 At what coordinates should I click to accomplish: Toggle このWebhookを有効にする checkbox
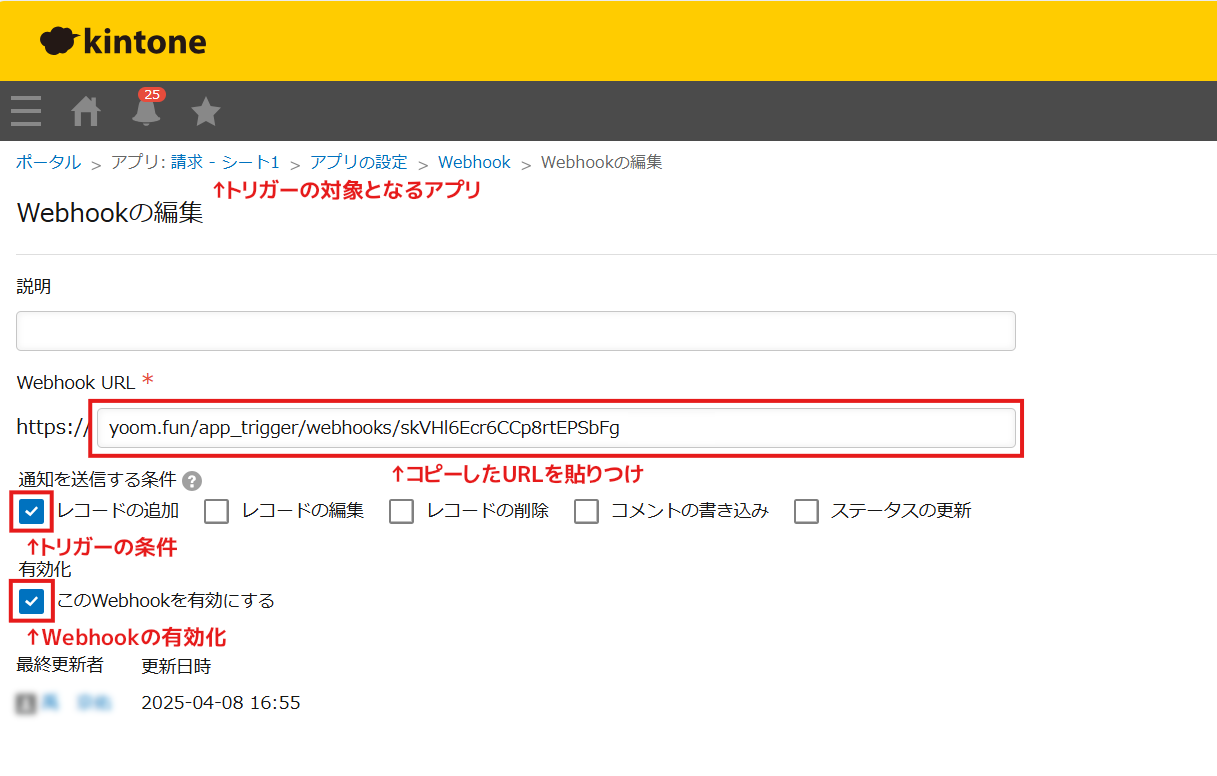coord(32,601)
